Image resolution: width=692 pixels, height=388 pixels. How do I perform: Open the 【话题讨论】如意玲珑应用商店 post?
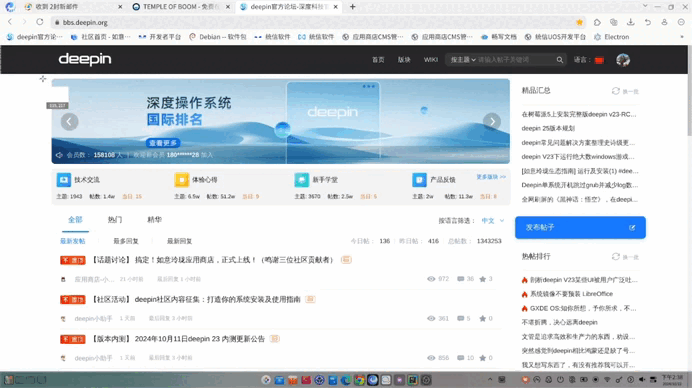(213, 260)
